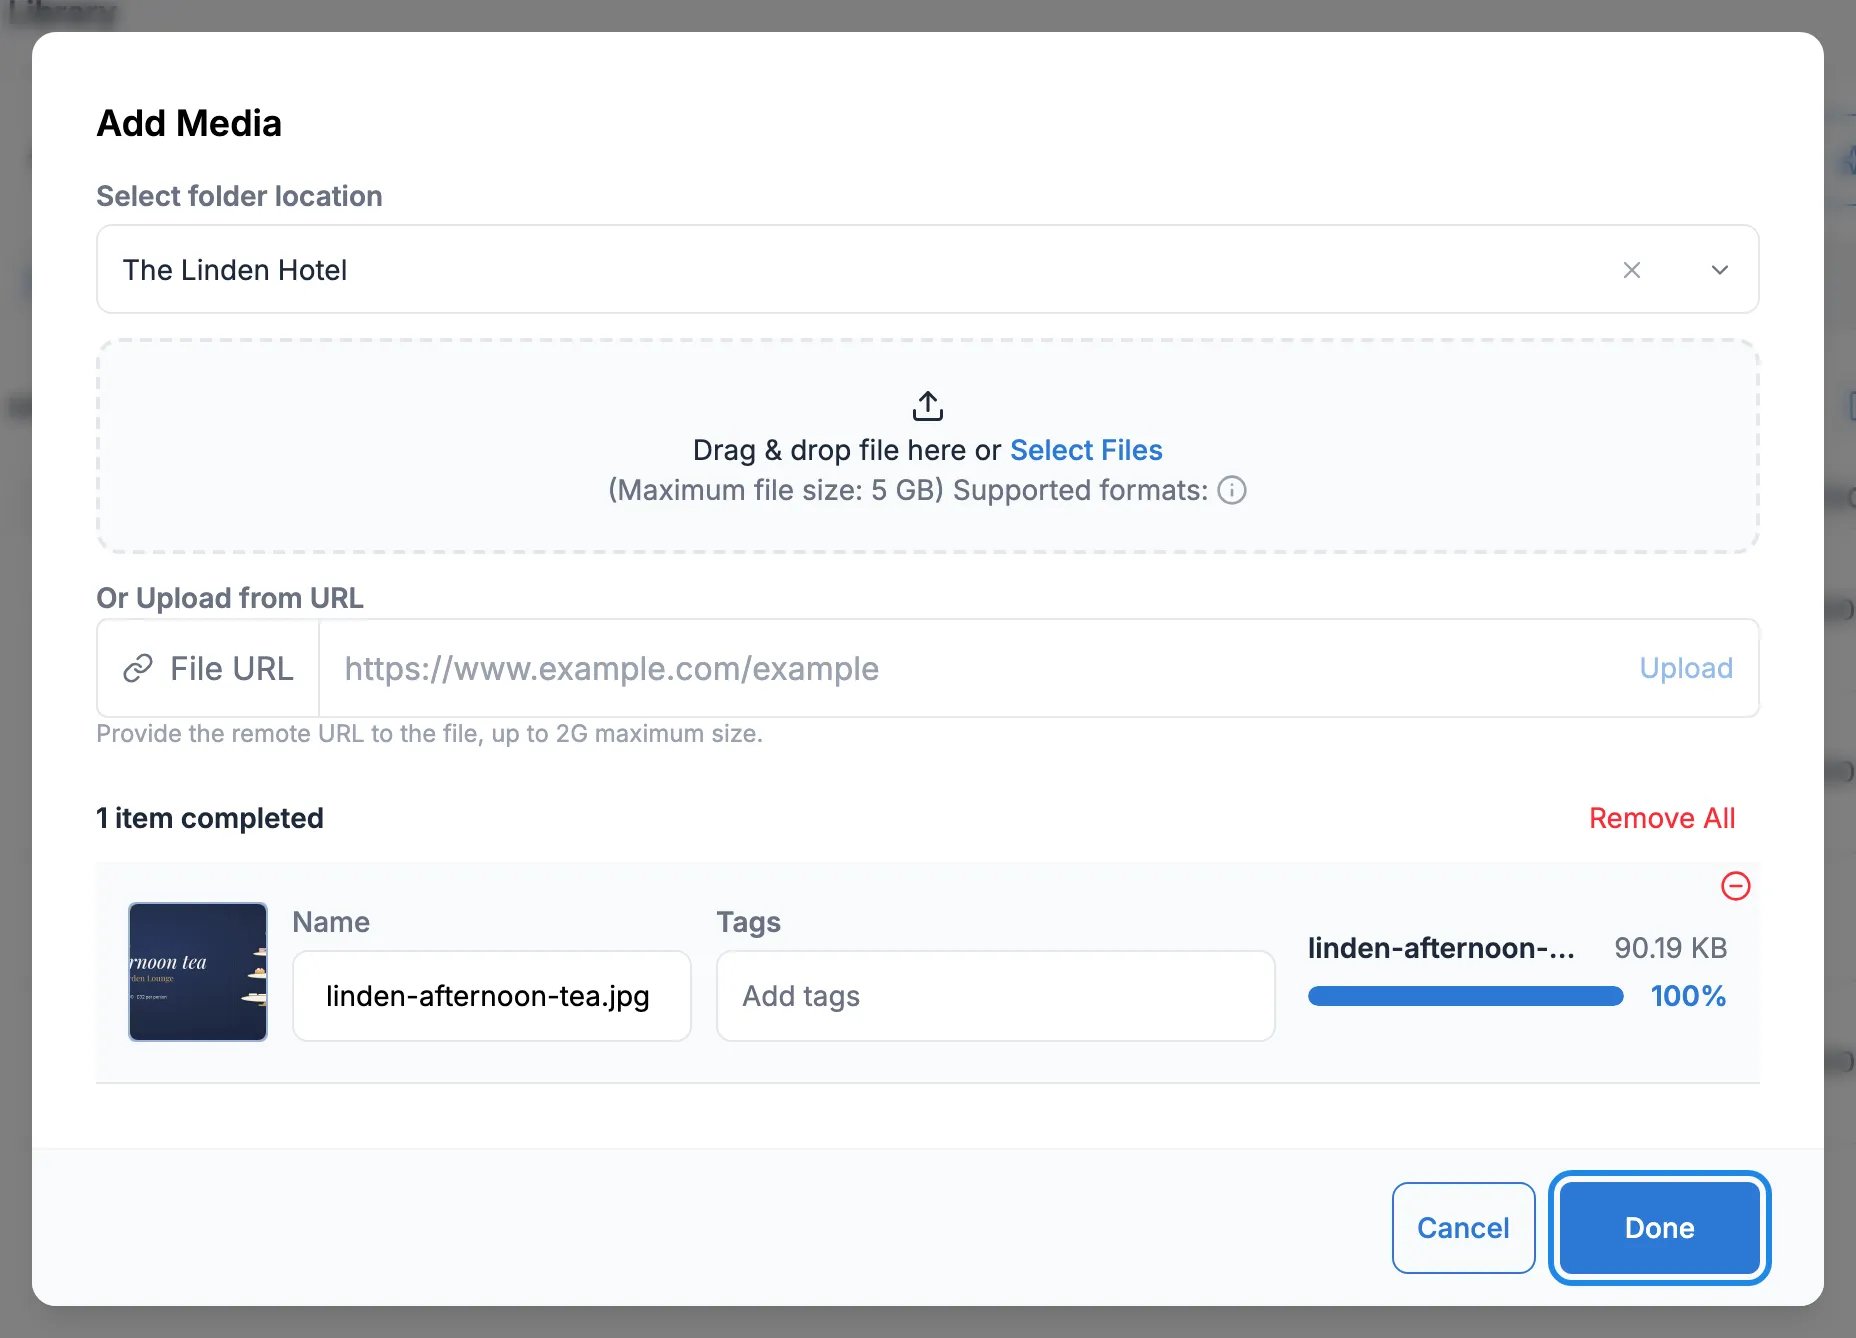Expand the folder location dropdown chevron
Viewport: 1856px width, 1338px height.
[1720, 270]
